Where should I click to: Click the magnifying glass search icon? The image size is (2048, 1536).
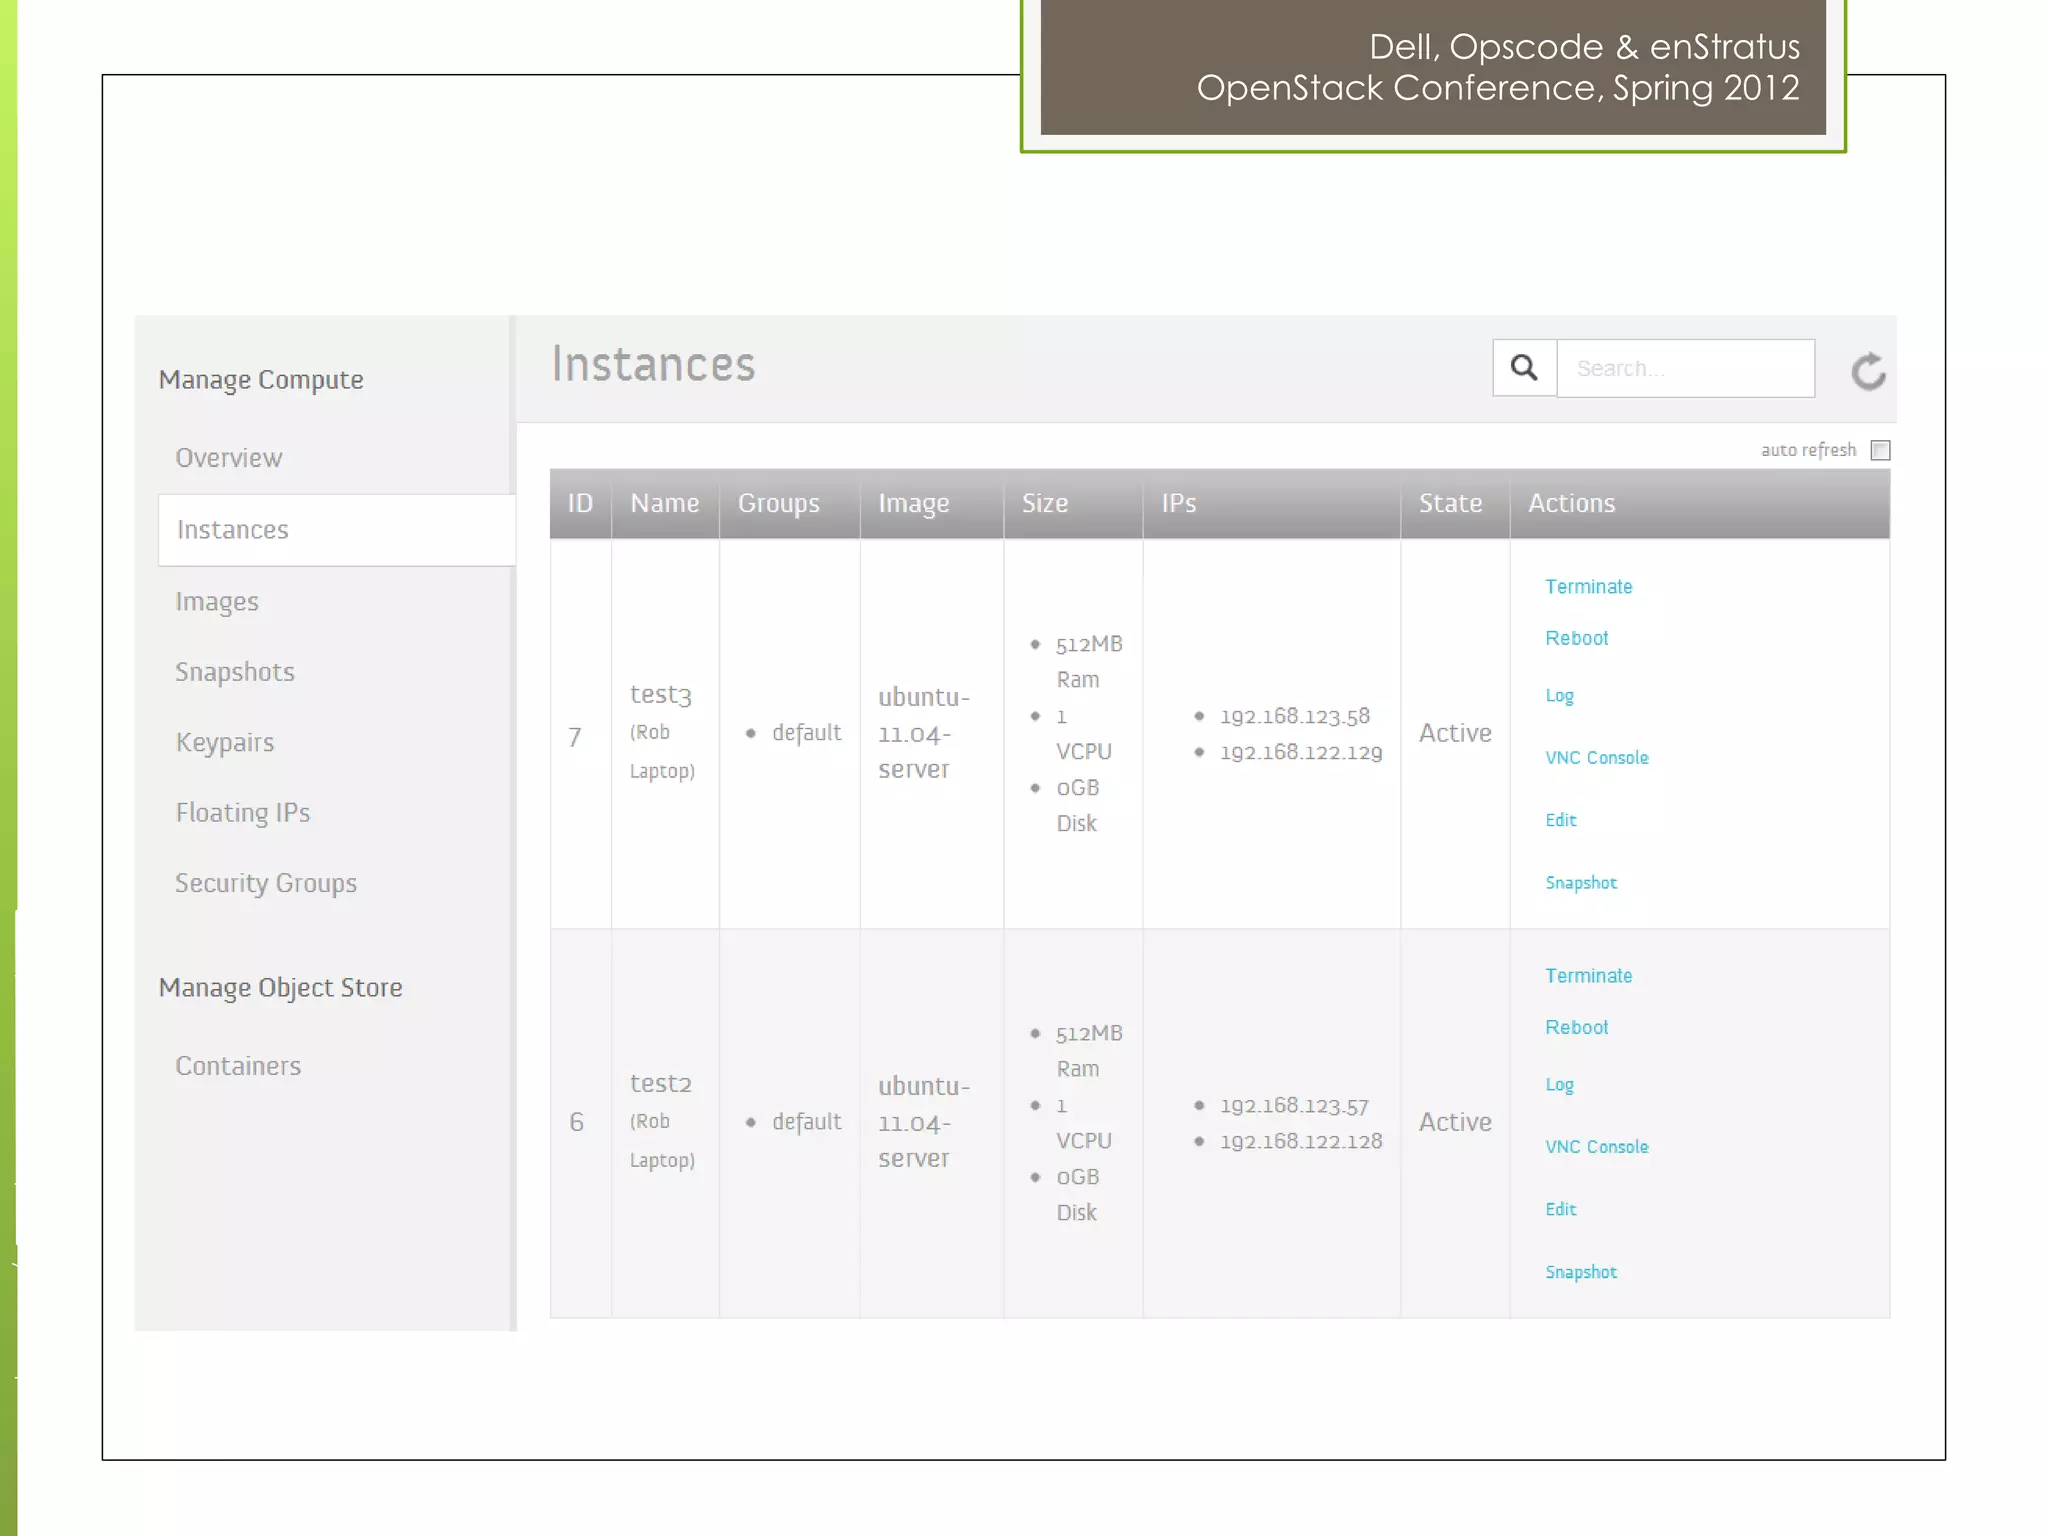click(1524, 368)
